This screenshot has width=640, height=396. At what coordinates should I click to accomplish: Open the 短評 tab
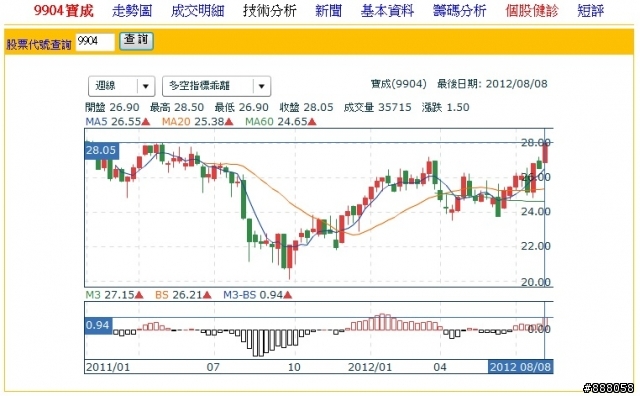coord(591,11)
